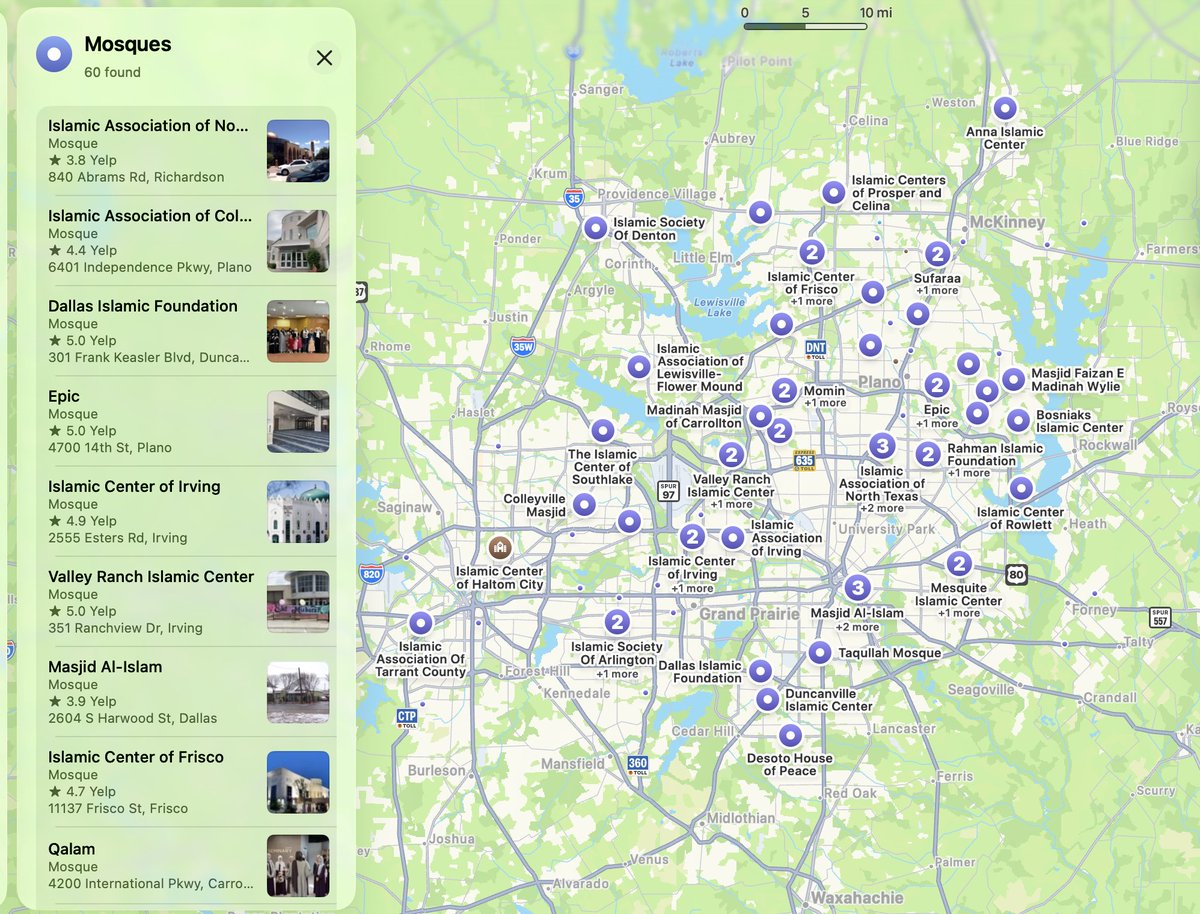Click the McKinney city label on map

pos(1007,222)
